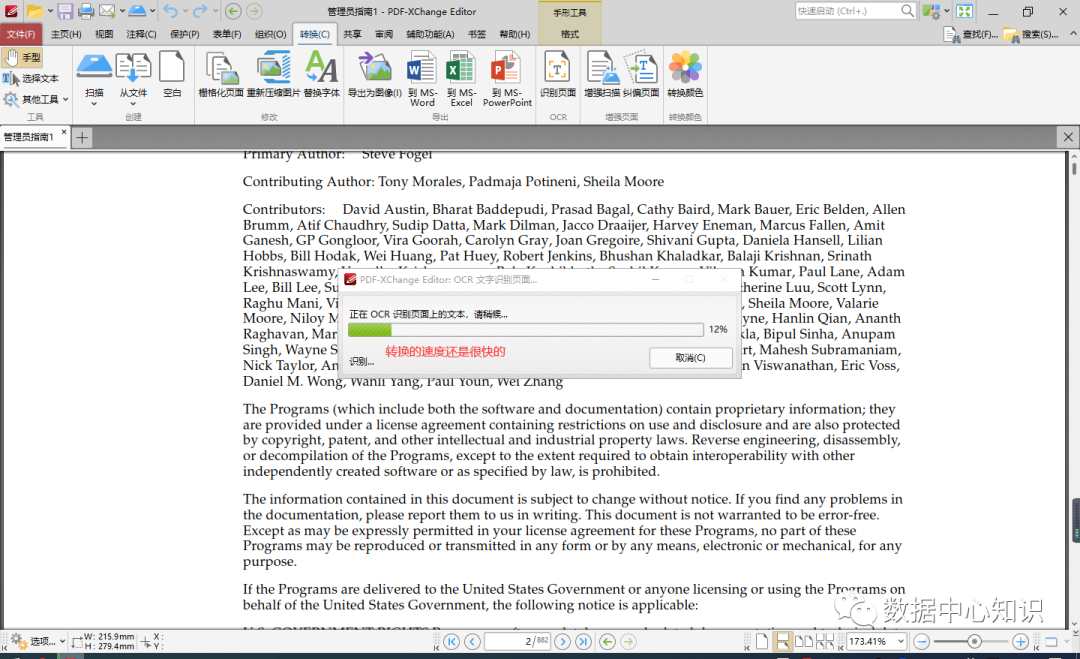The height and width of the screenshot is (659, 1080).
Task: Select two pages facing layout
Action: pyautogui.click(x=804, y=642)
